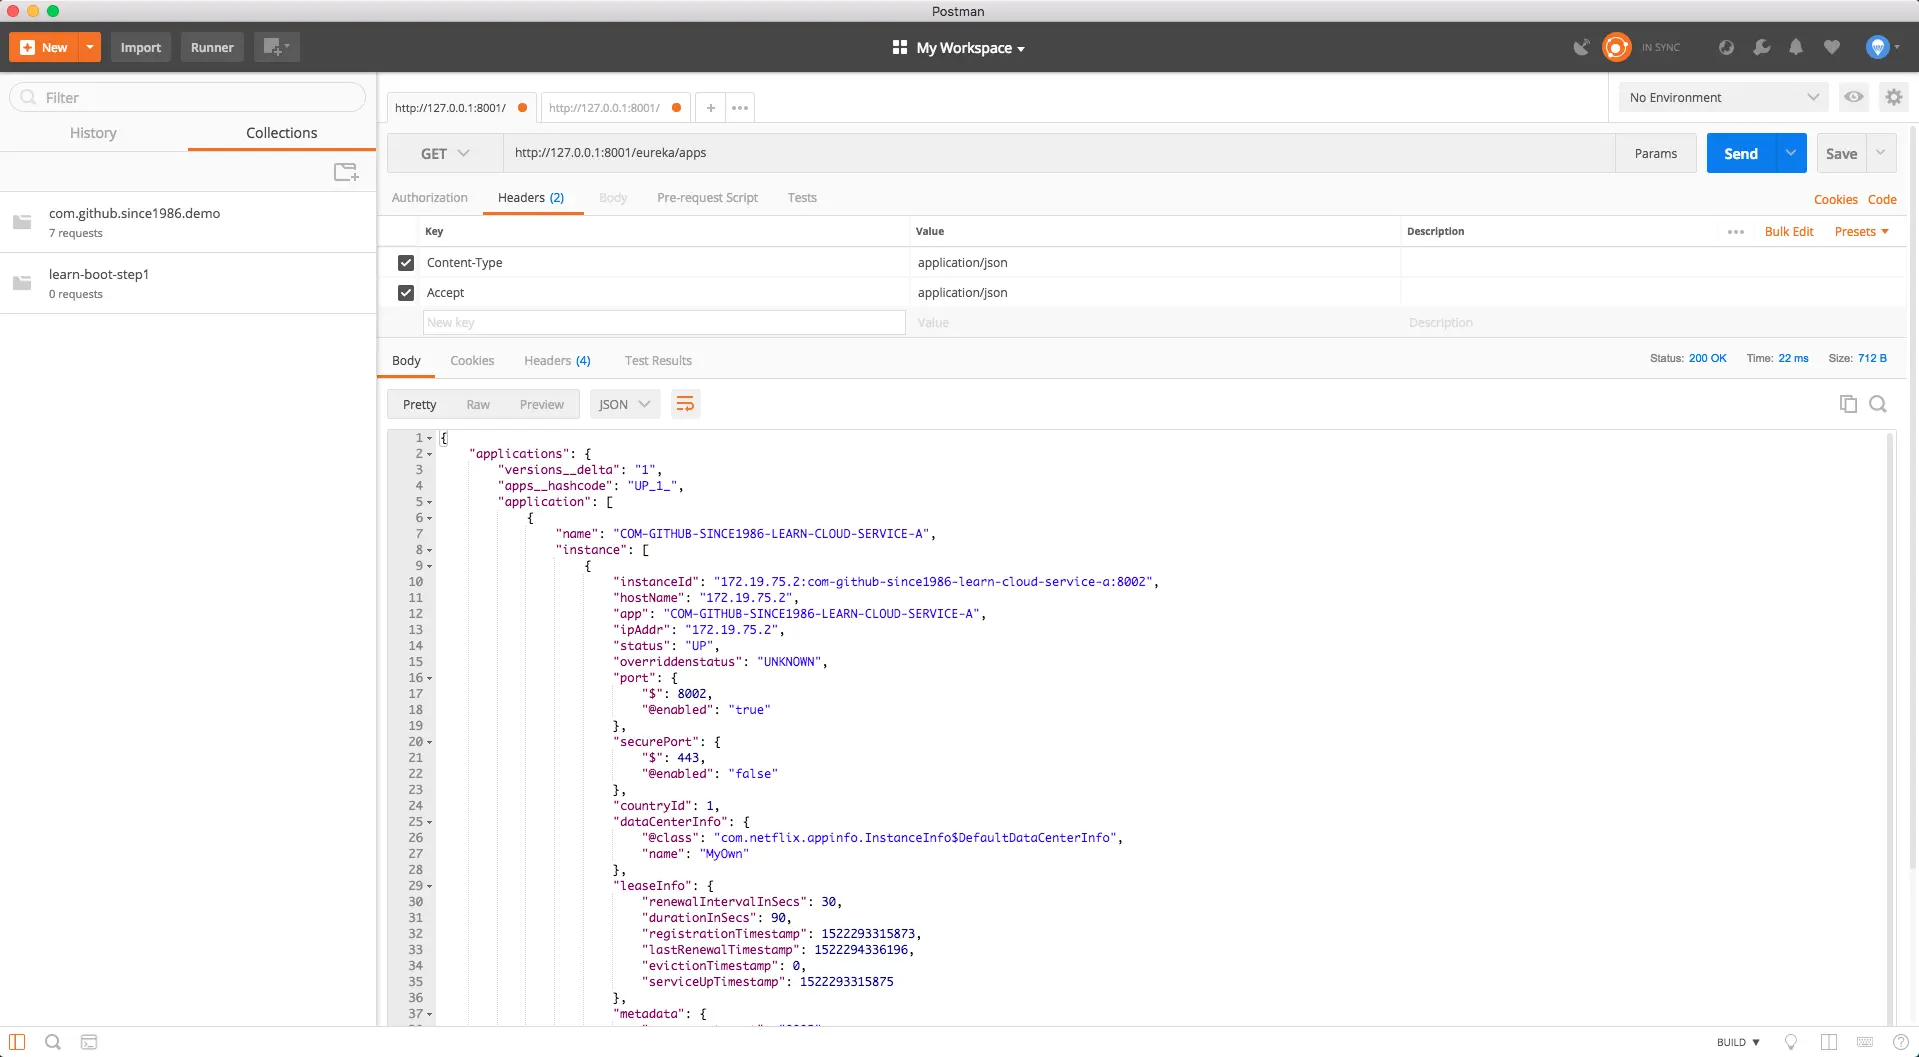Open com.github.since1986.demo collection folder
The width and height of the screenshot is (1919, 1057).
(x=188, y=222)
